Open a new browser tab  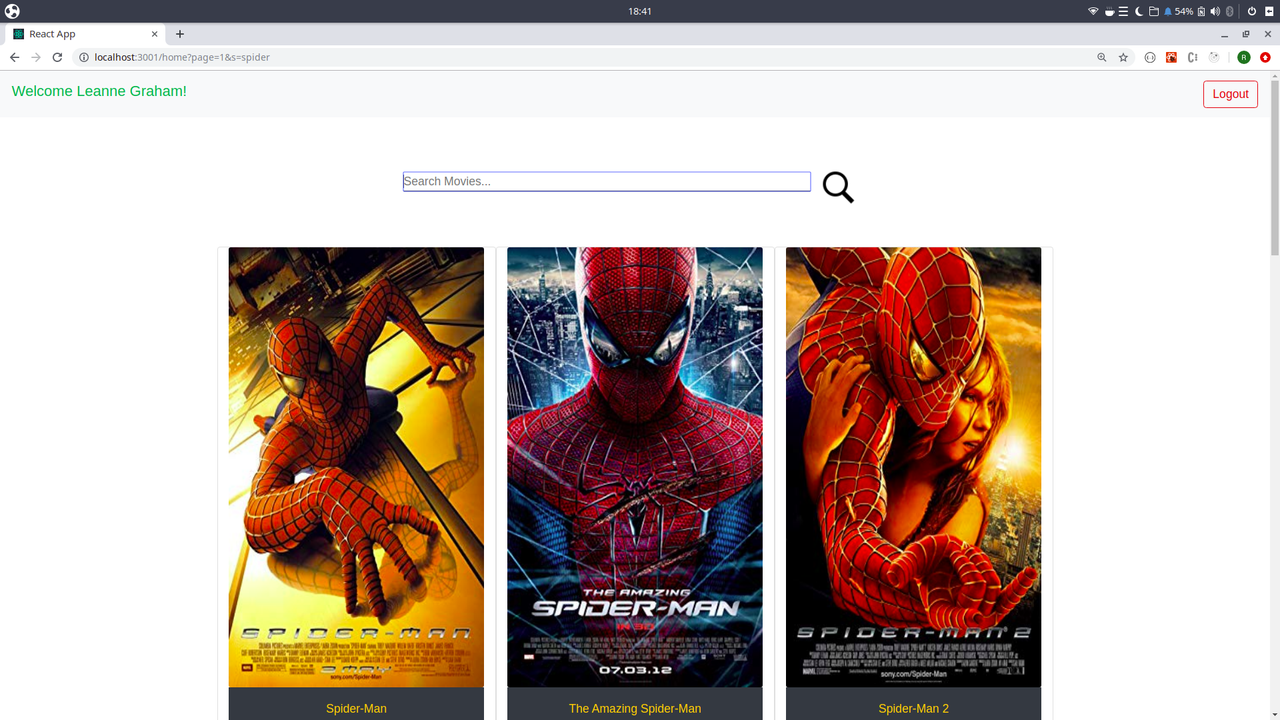pos(180,34)
